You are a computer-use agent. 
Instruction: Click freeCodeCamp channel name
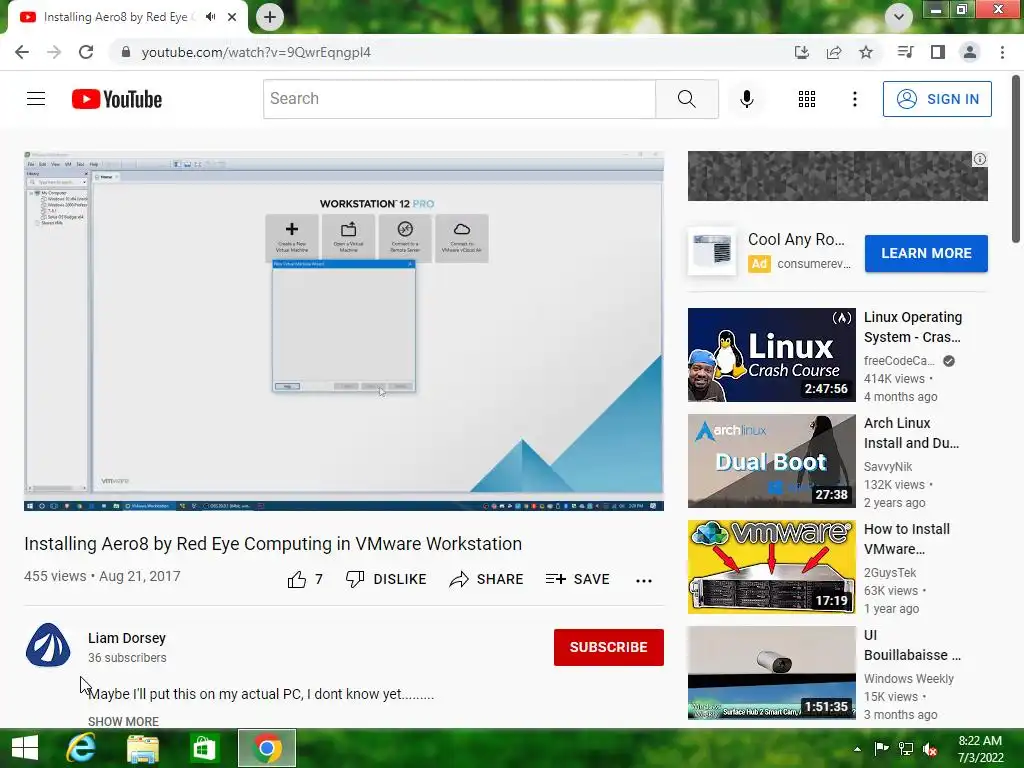click(x=899, y=360)
